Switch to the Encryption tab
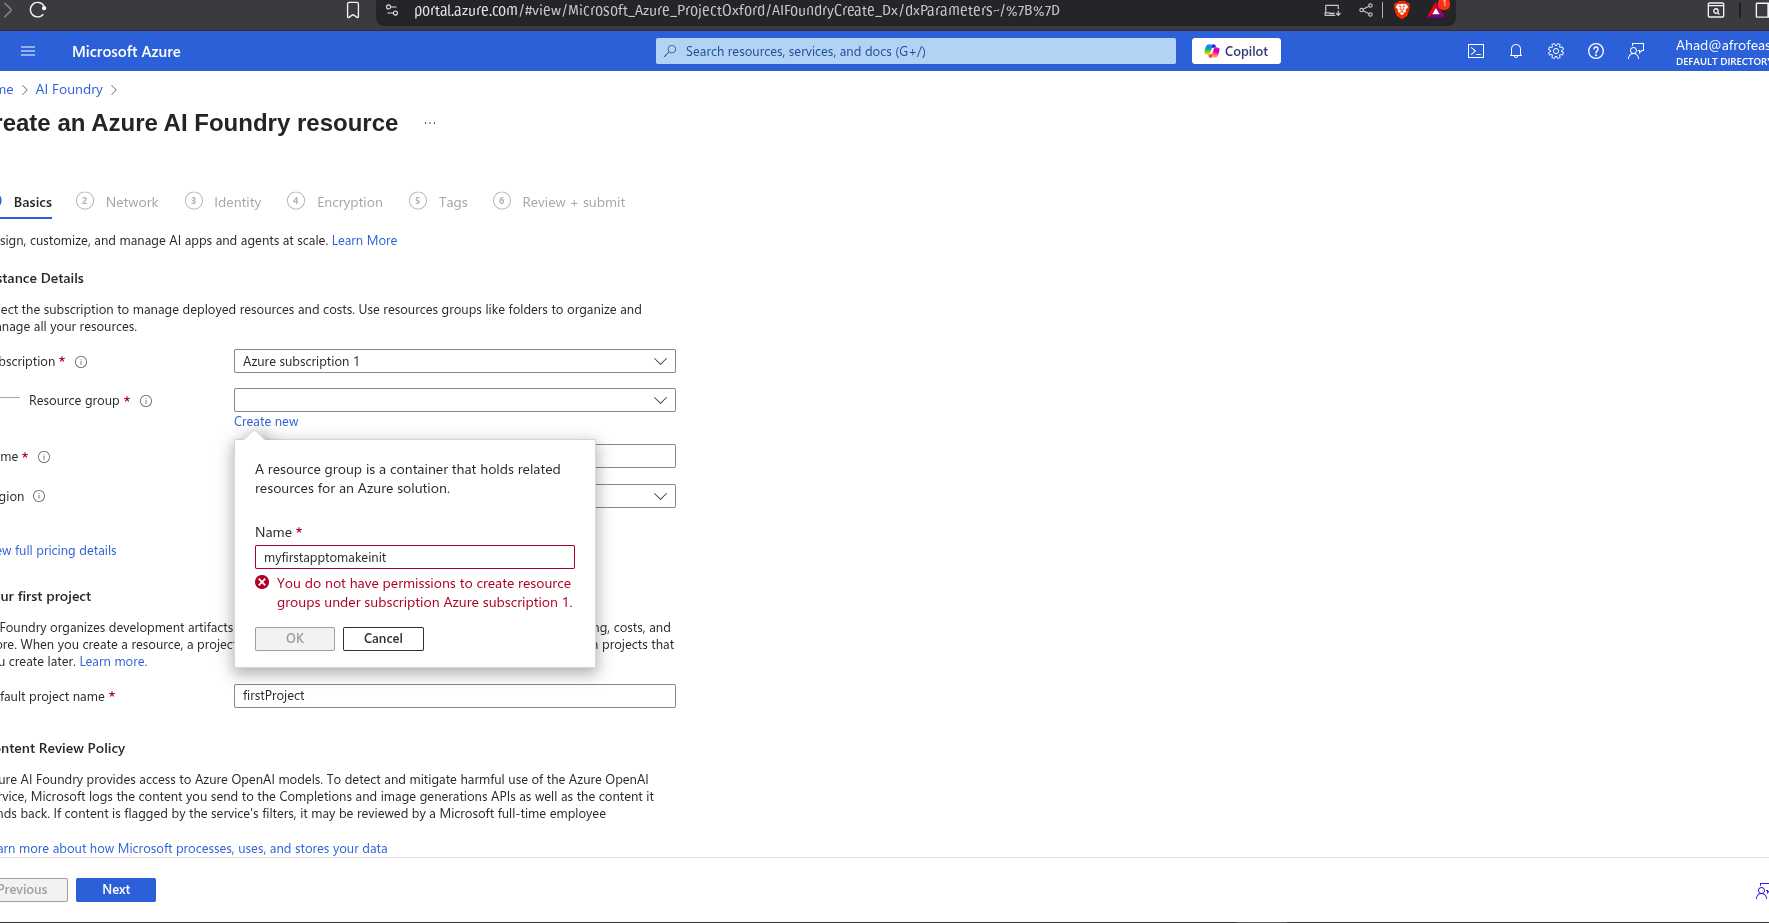This screenshot has width=1769, height=923. point(335,202)
